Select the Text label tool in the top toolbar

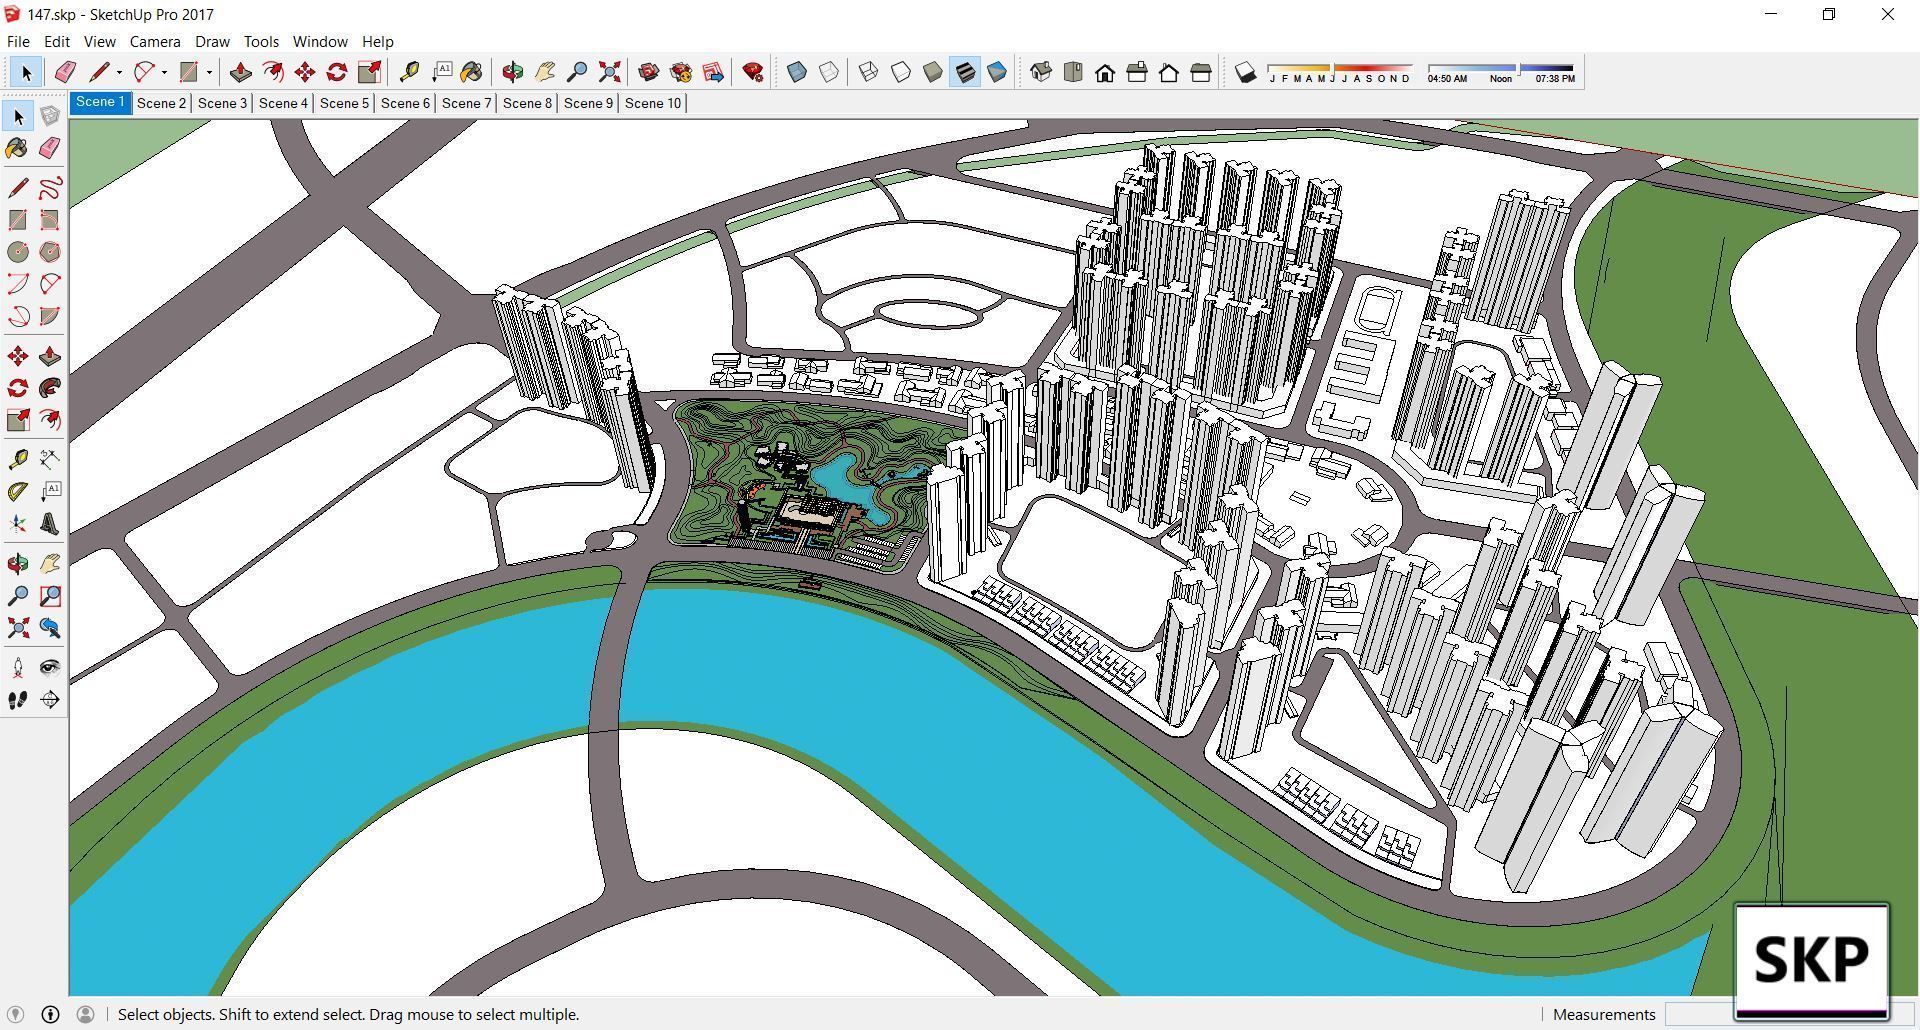[x=441, y=72]
